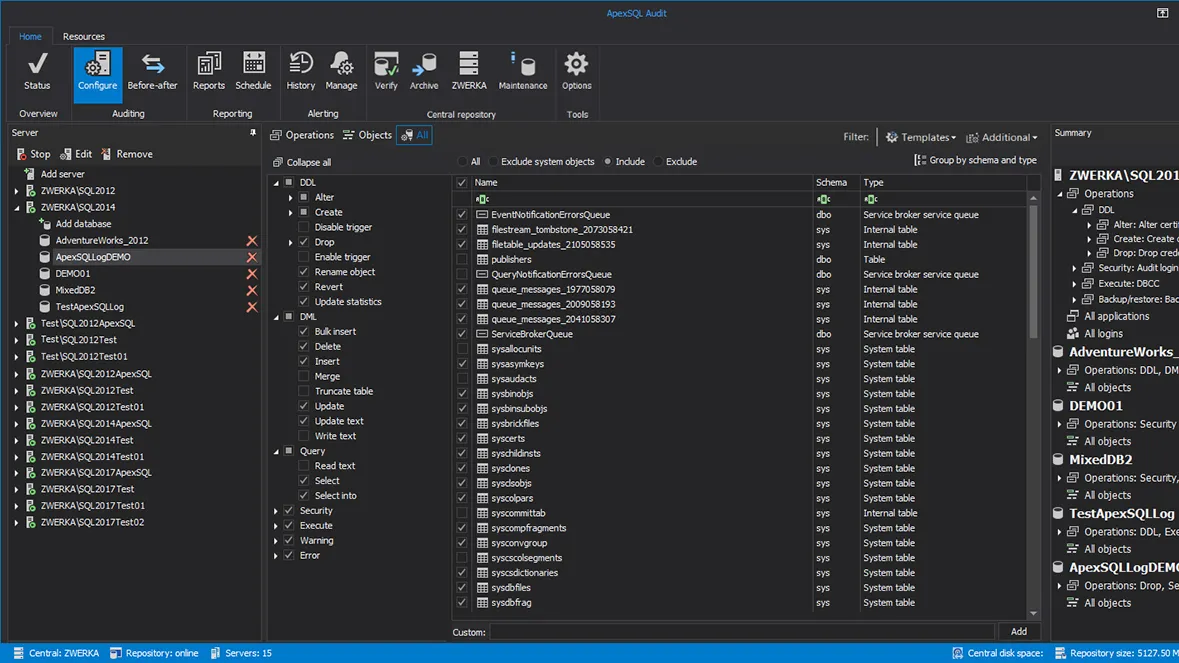Screen dimensions: 1179x663
Task: Click the Name column filter icon
Action: pyautogui.click(x=482, y=199)
